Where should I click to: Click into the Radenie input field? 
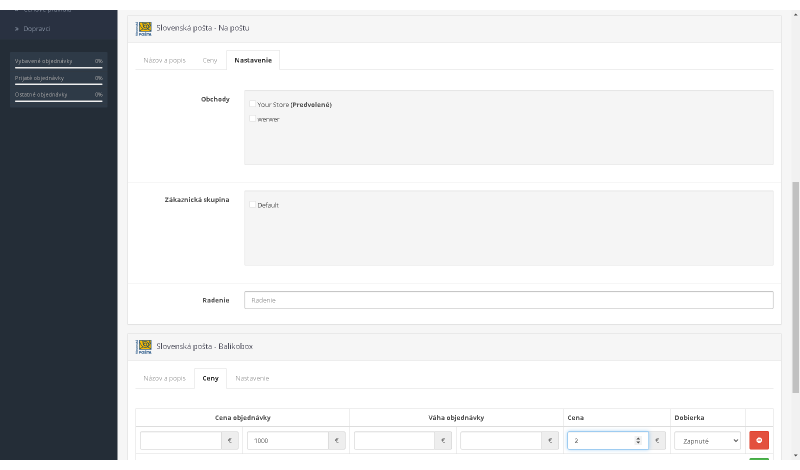click(508, 300)
